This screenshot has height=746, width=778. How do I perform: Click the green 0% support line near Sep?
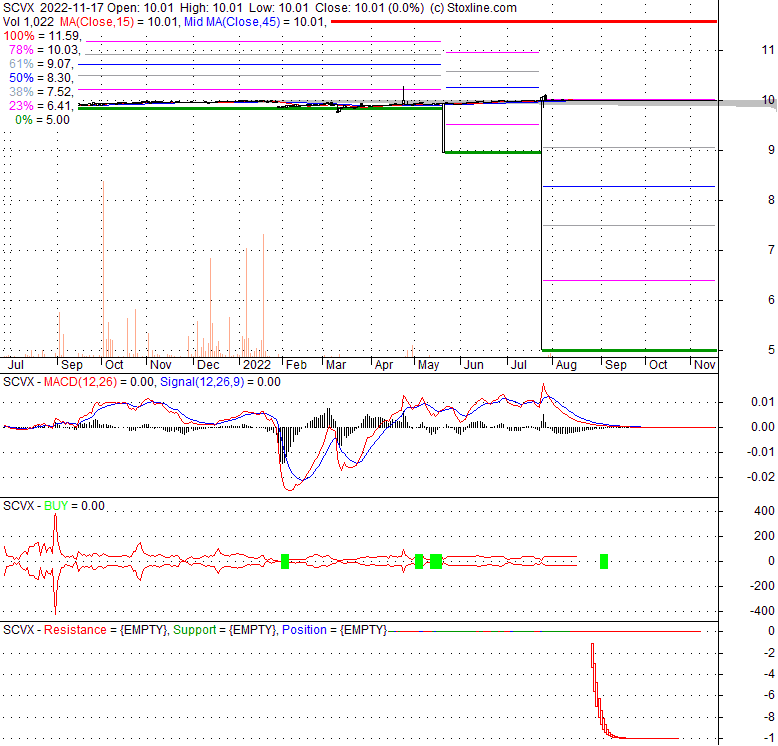(629, 351)
